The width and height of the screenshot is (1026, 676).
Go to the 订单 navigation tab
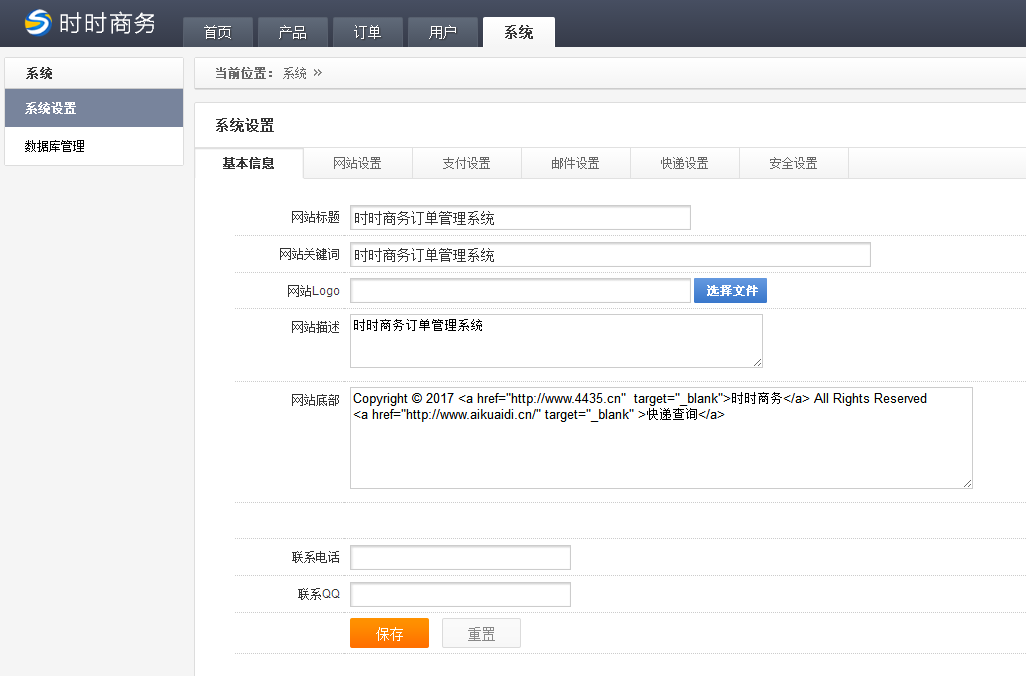368,32
